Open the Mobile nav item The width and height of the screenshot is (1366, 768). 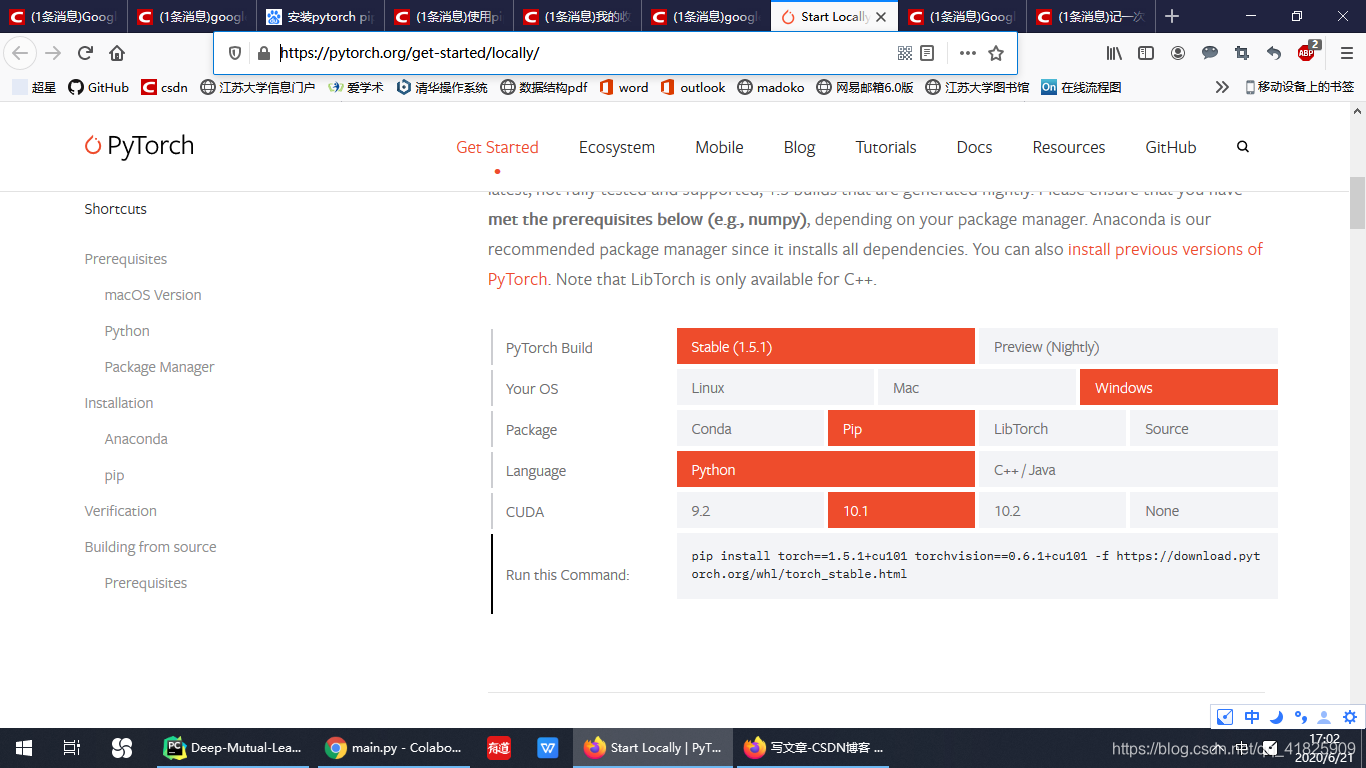pyautogui.click(x=719, y=147)
